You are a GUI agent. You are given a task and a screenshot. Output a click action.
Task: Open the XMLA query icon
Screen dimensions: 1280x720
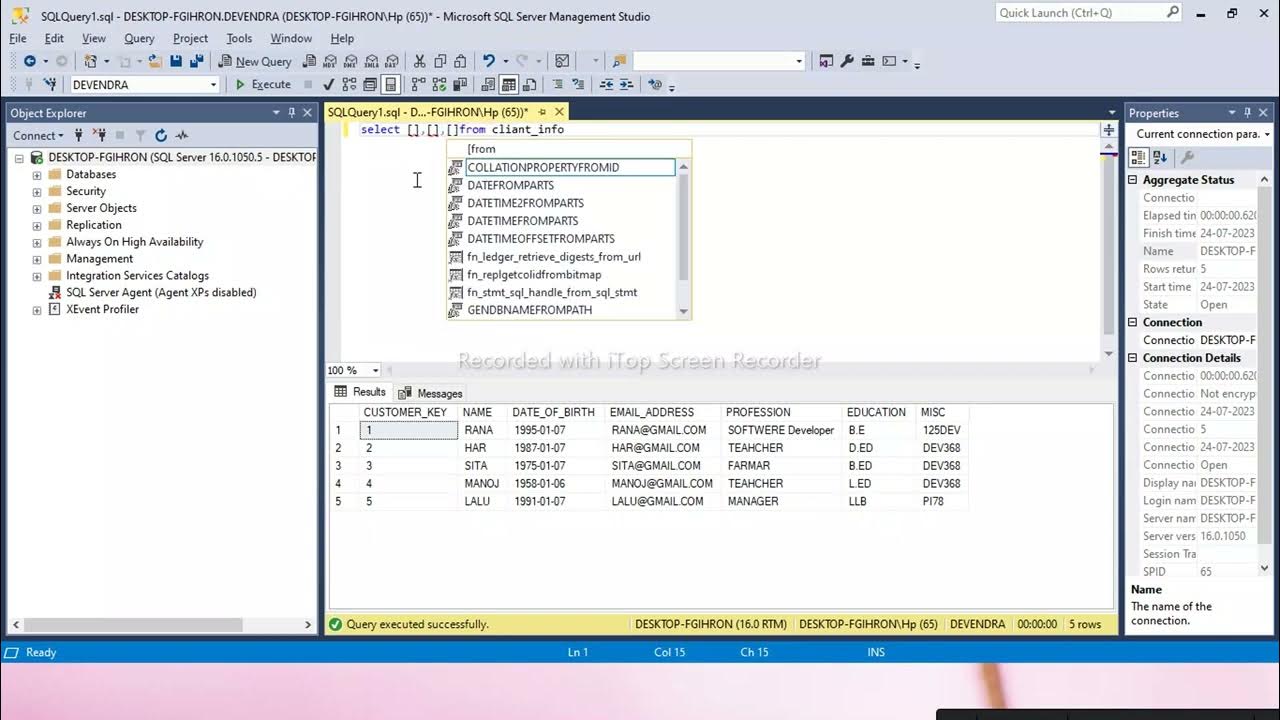372,61
